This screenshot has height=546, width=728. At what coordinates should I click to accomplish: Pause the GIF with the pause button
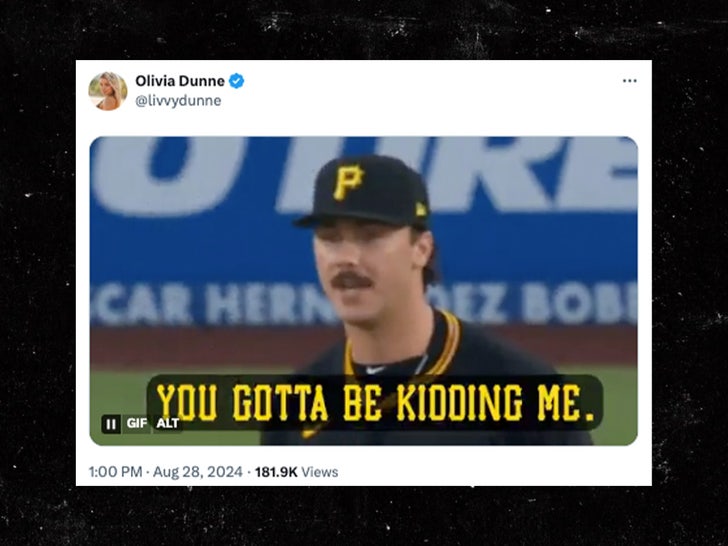click(x=111, y=423)
